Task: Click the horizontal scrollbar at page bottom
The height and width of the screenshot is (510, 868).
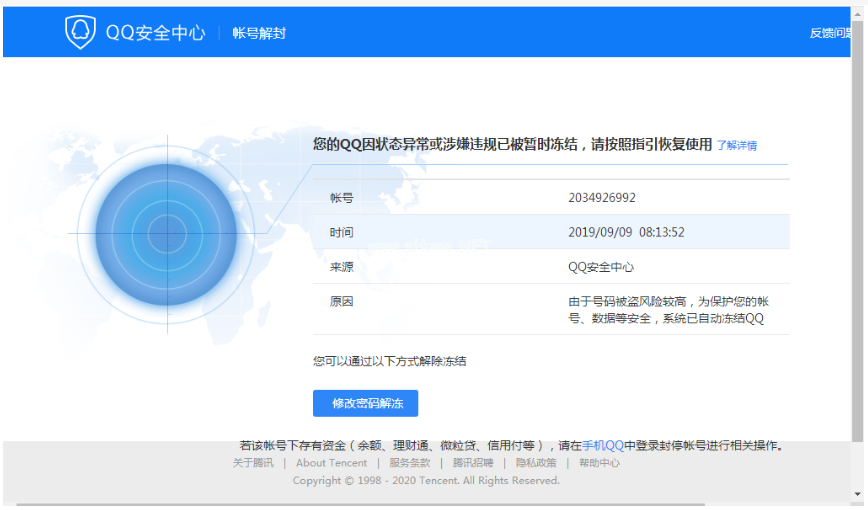Action: coord(430,505)
